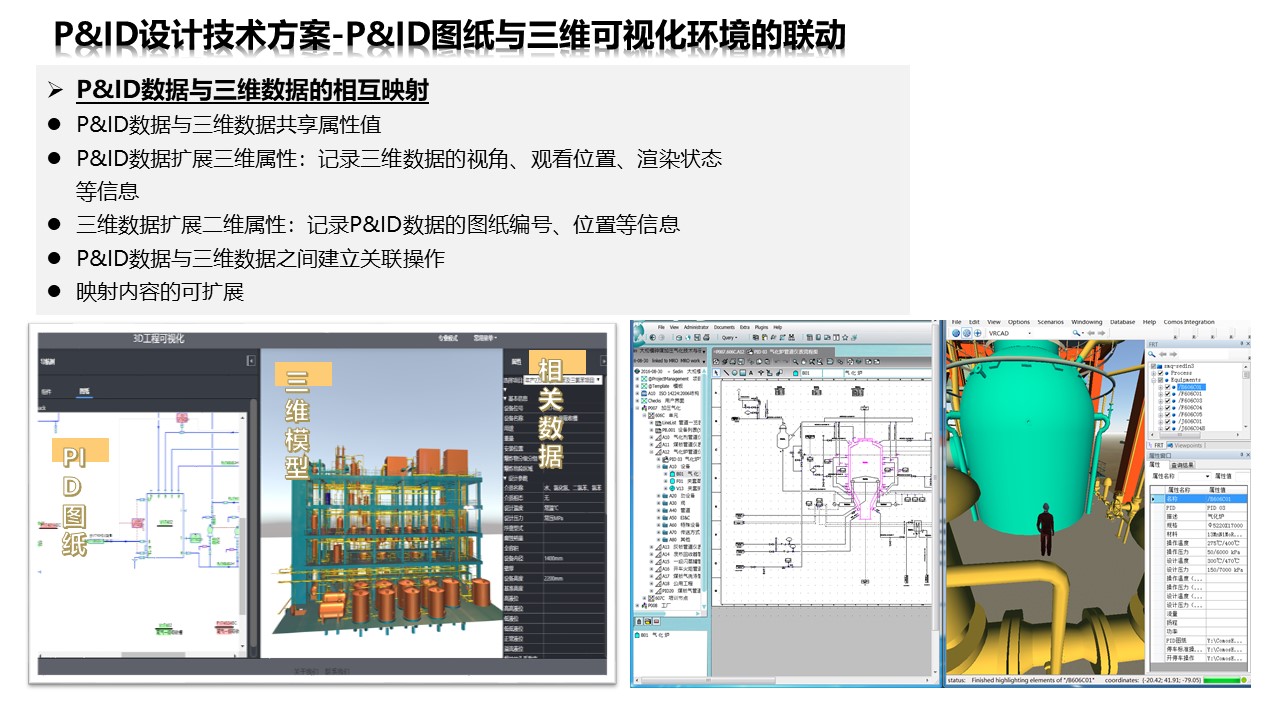Screen dimensions: 1280x720
Task: Open the VRCAD mode dropdown in the 3D viewer
Action: [x=1030, y=333]
